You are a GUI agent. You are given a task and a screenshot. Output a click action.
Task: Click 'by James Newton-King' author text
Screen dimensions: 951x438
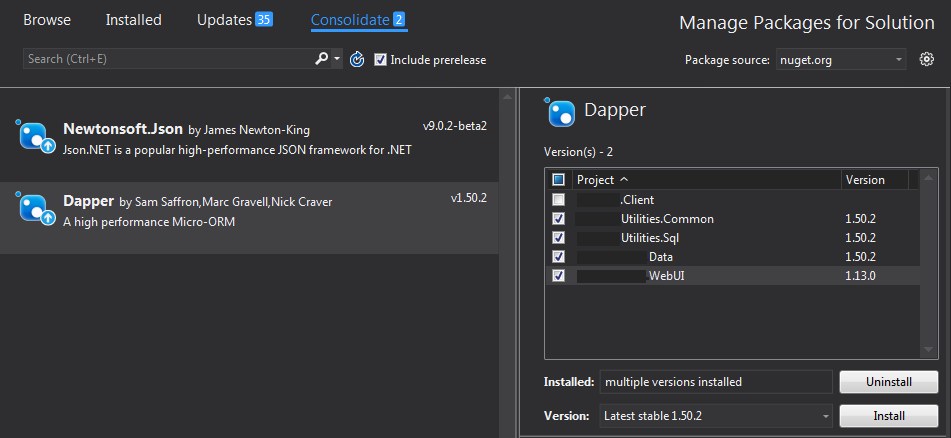(249, 130)
